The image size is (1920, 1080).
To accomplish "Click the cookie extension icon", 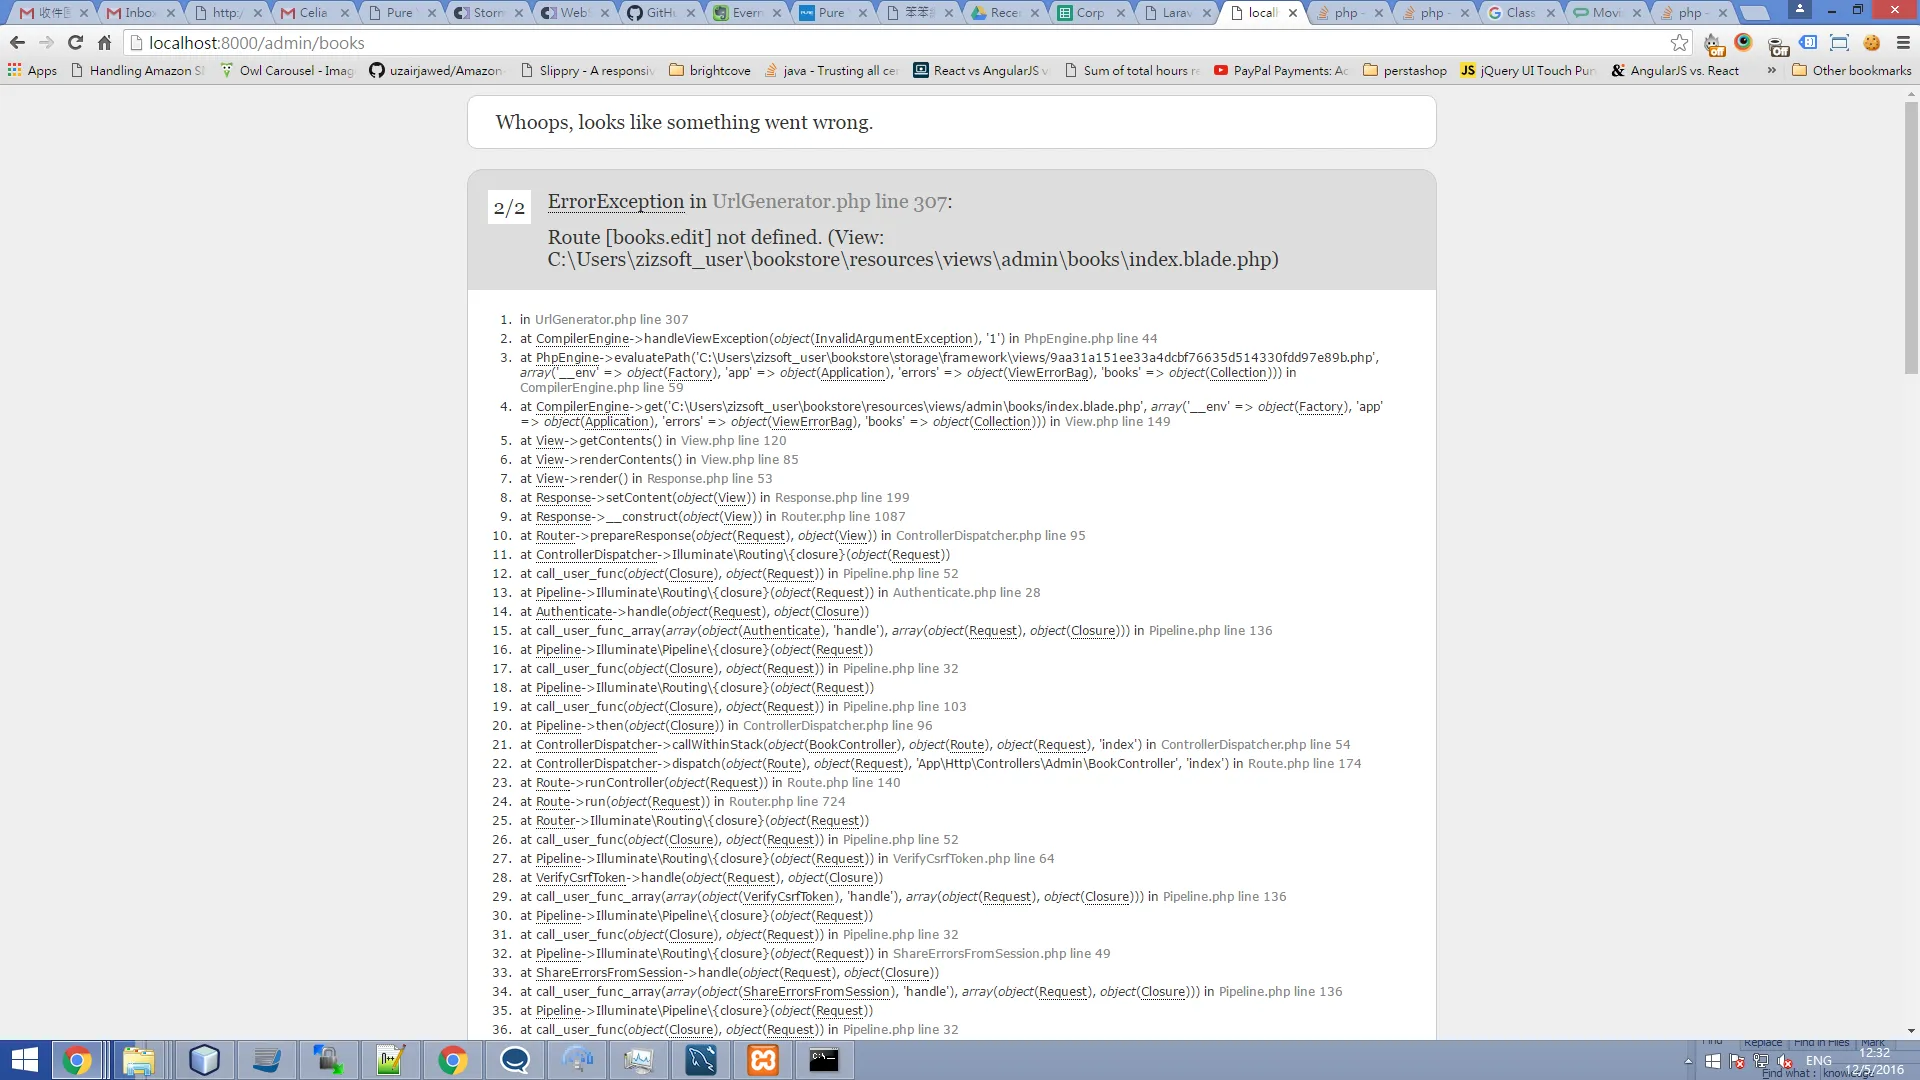I will [x=1872, y=43].
